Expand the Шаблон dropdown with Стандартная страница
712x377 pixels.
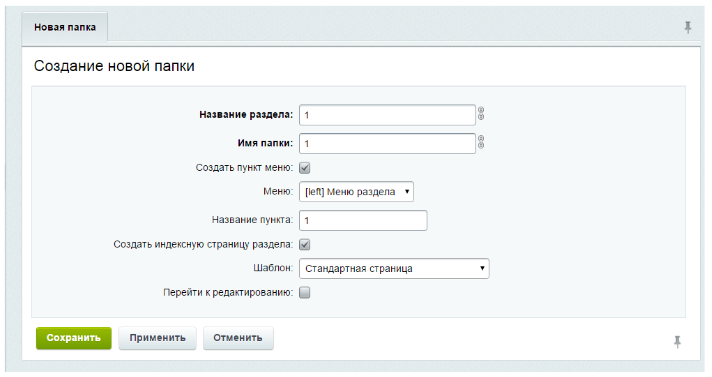tap(394, 268)
